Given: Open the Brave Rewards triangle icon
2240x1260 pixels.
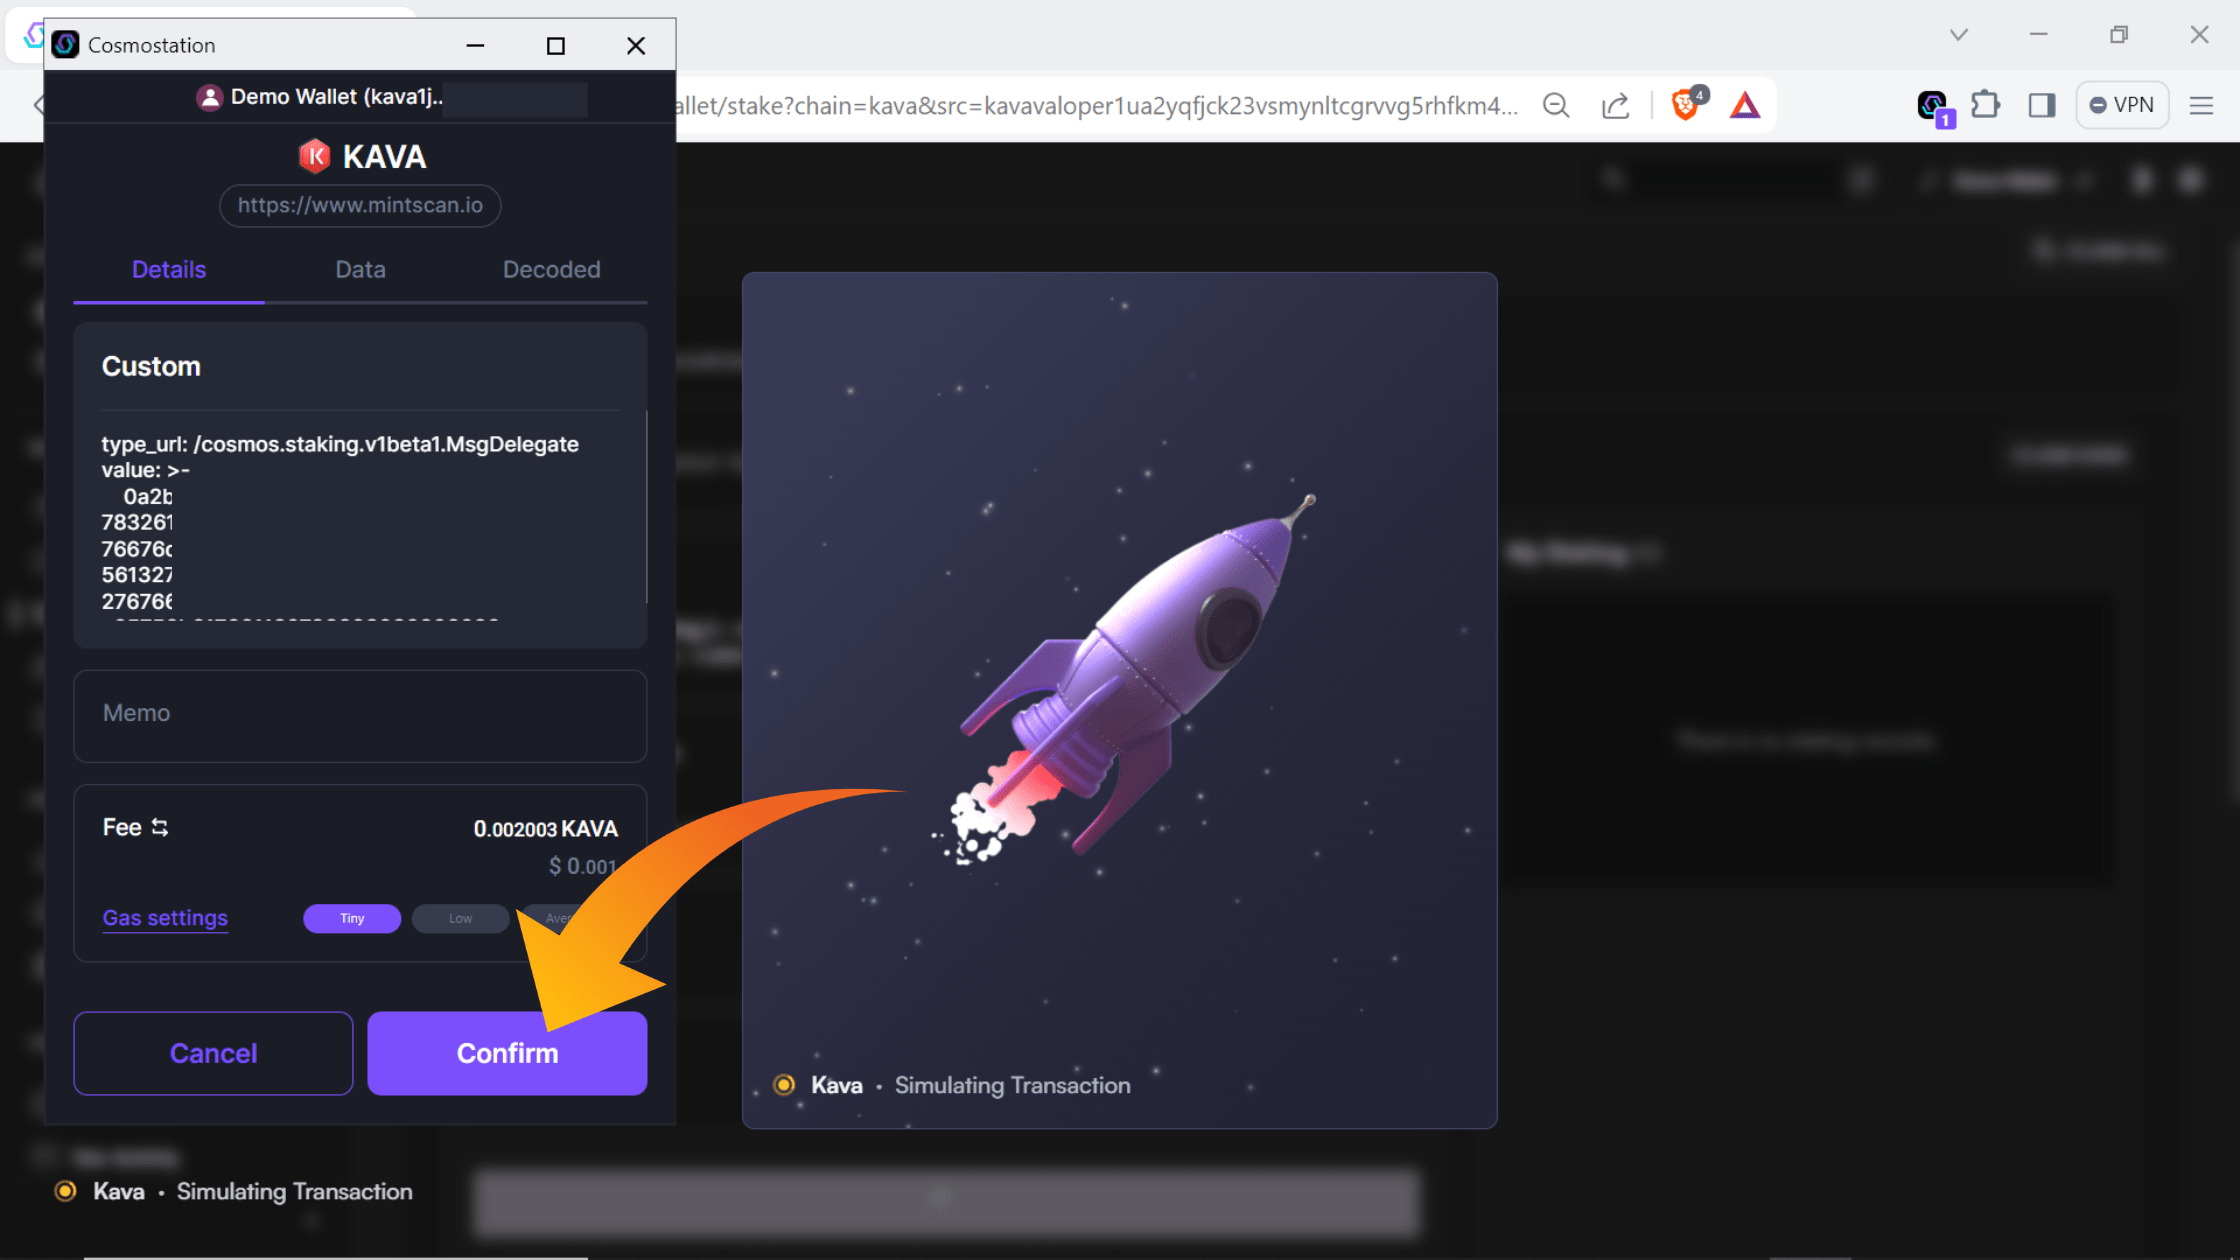Looking at the screenshot, I should coord(1745,105).
